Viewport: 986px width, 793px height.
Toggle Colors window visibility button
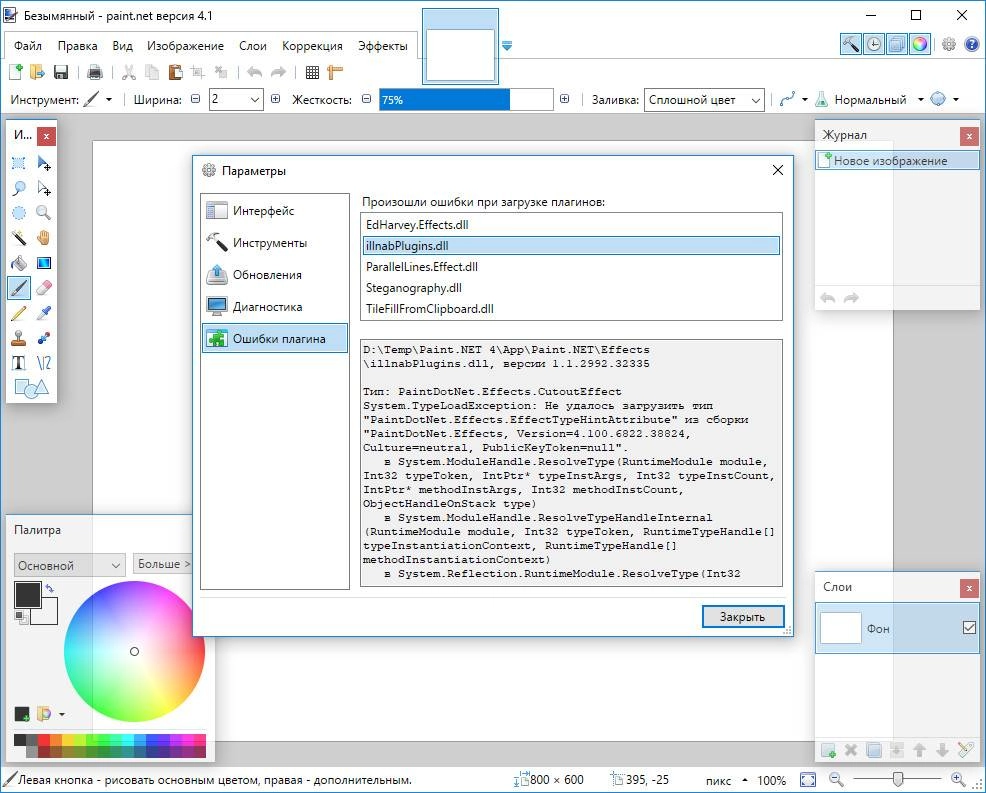tap(919, 44)
